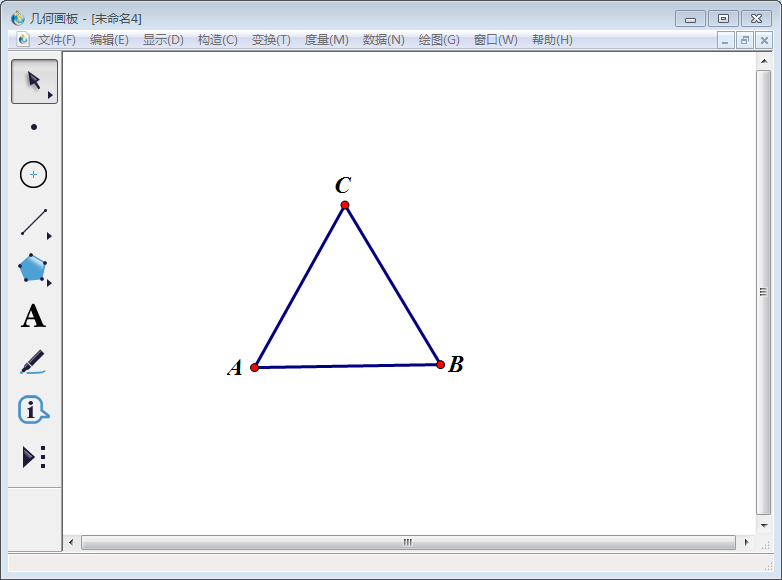Click the horizontal scrollbar thumb

pos(408,542)
